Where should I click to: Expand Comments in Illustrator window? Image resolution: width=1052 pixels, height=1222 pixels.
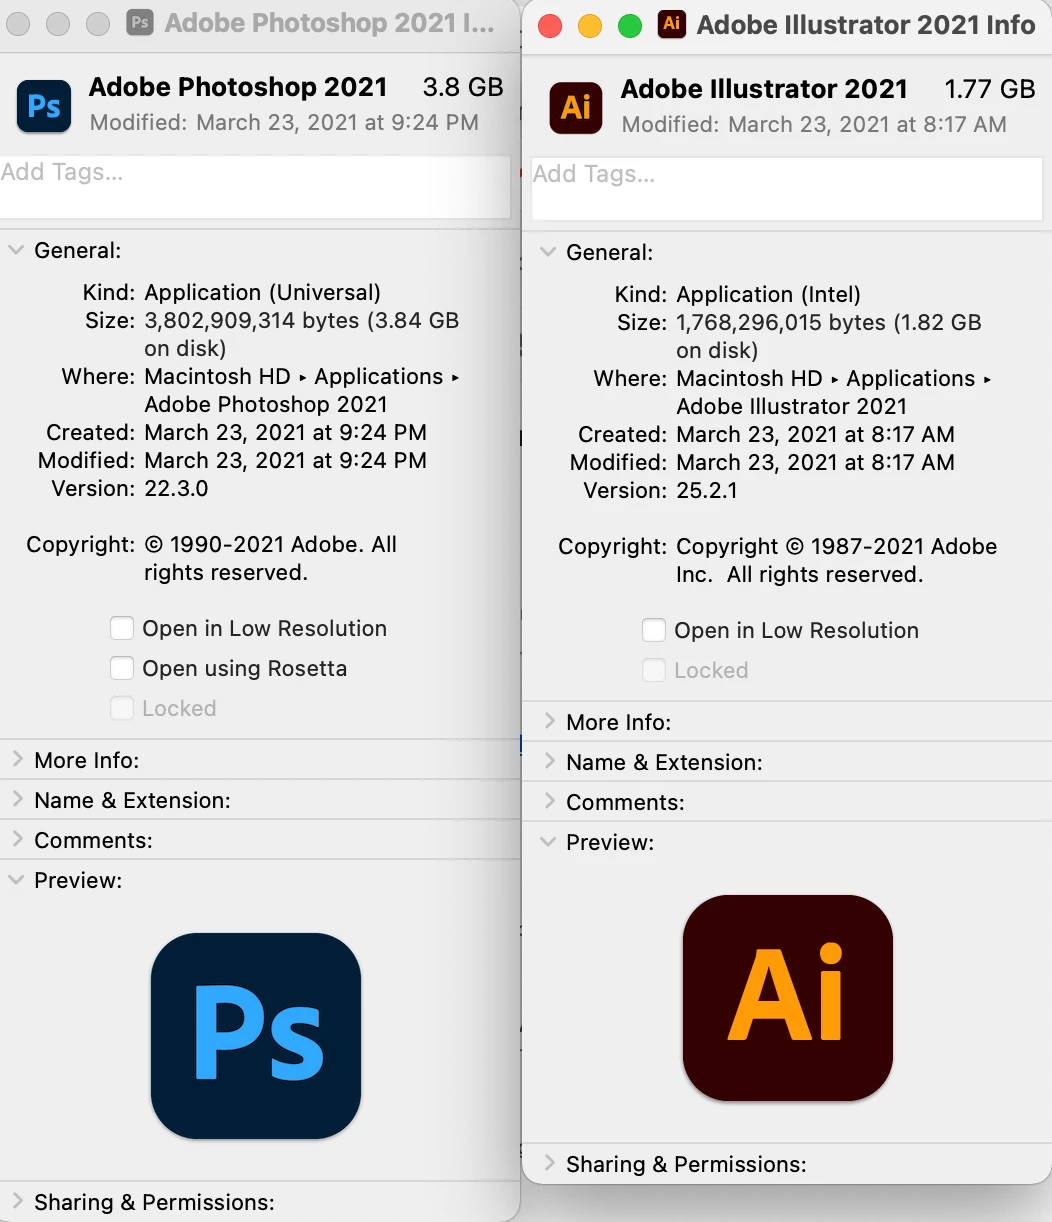(548, 801)
